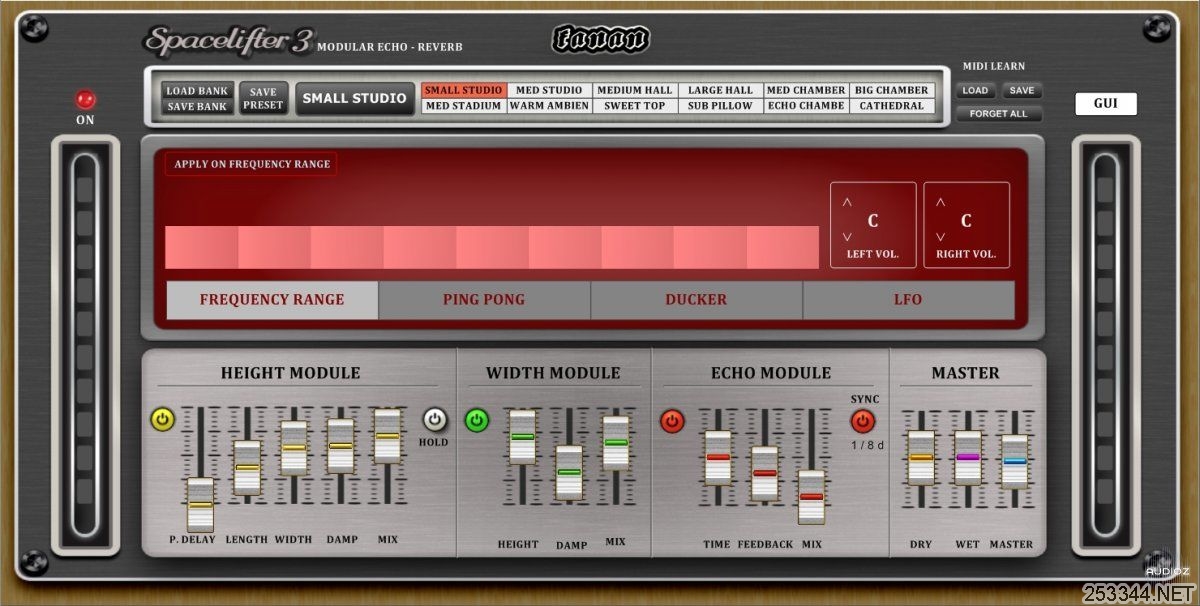Toggle the HOLD button in Height Module

pyautogui.click(x=434, y=419)
